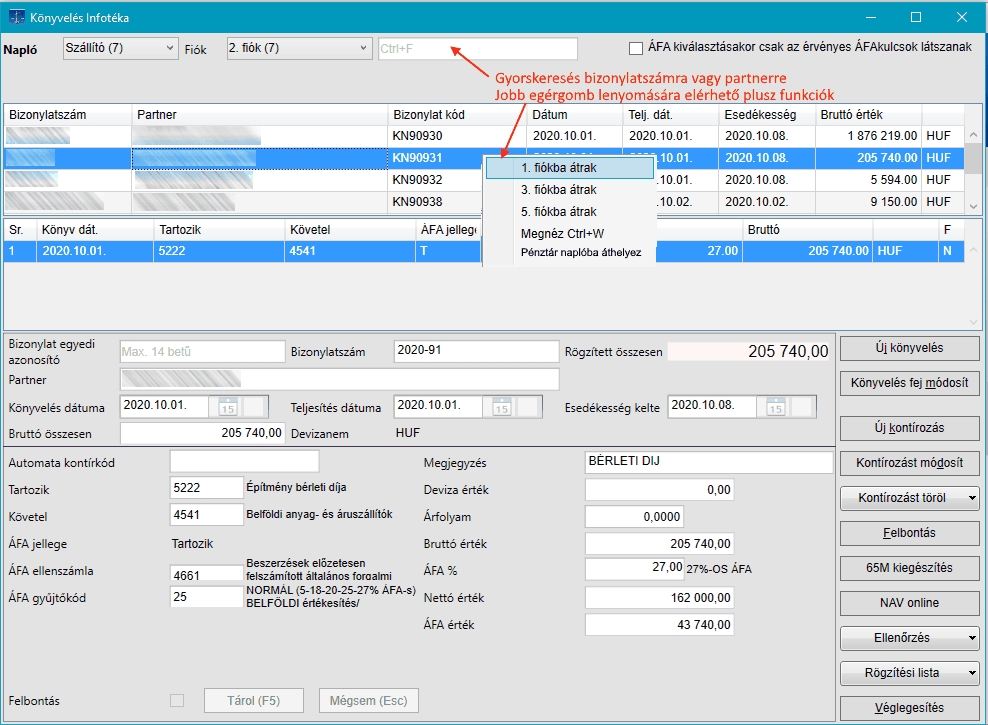Click the ÁFA érték field 43 740,00
The height and width of the screenshot is (725, 988).
coord(659,625)
